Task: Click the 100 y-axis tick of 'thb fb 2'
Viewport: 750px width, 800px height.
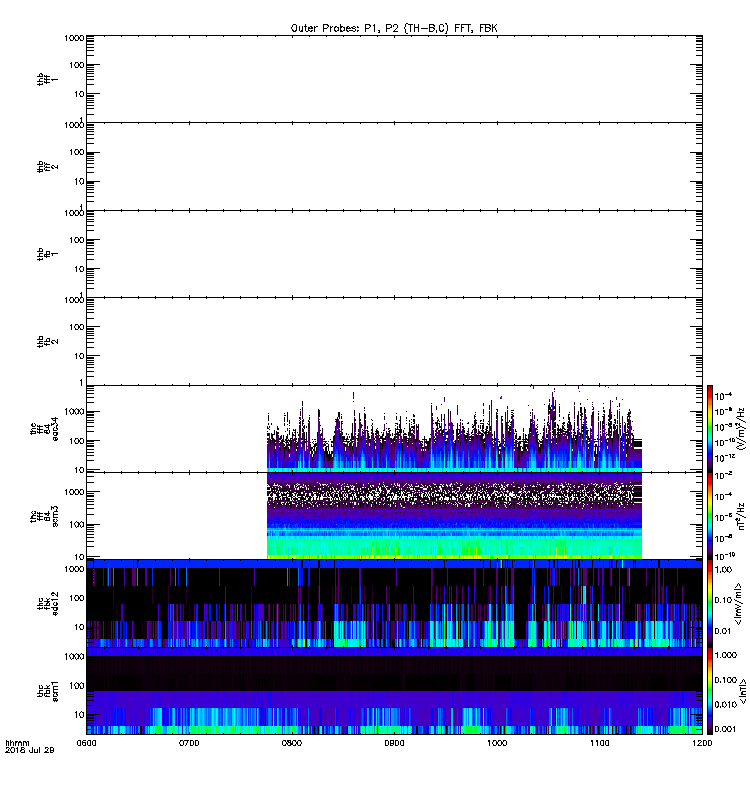Action: 77,327
